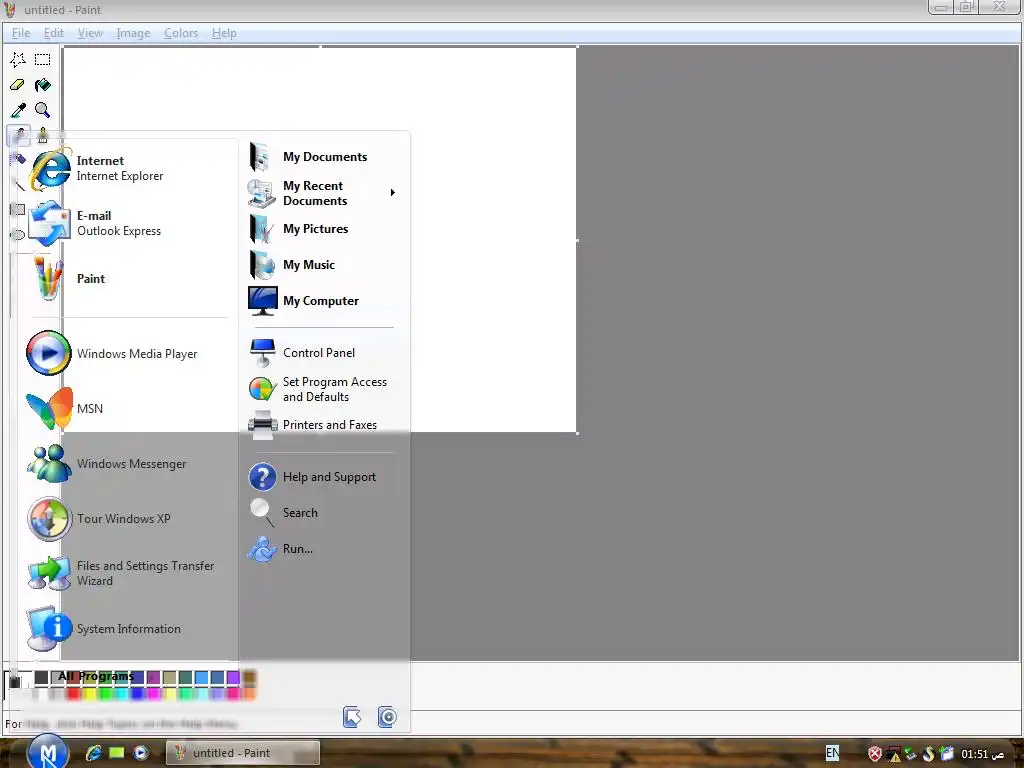The image size is (1024, 768).
Task: Click the Start orb button
Action: point(48,753)
